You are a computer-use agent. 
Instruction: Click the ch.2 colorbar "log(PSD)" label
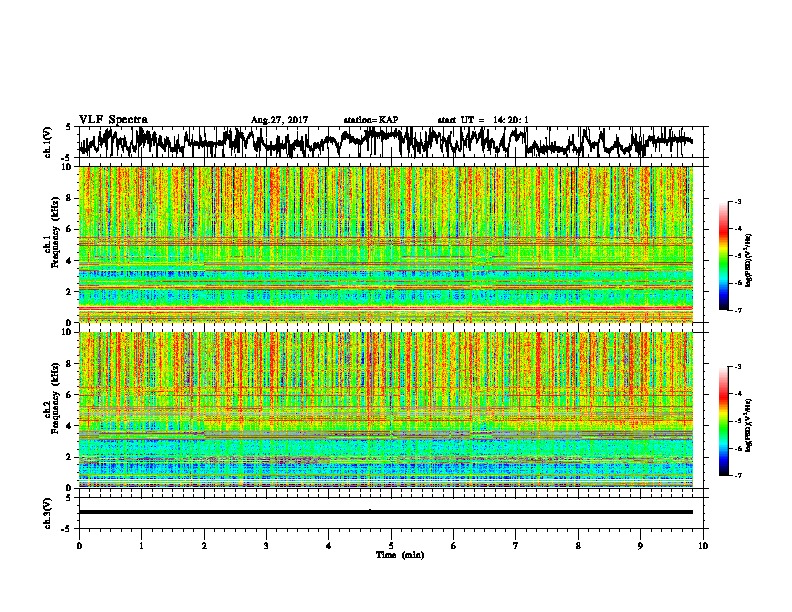click(x=749, y=425)
